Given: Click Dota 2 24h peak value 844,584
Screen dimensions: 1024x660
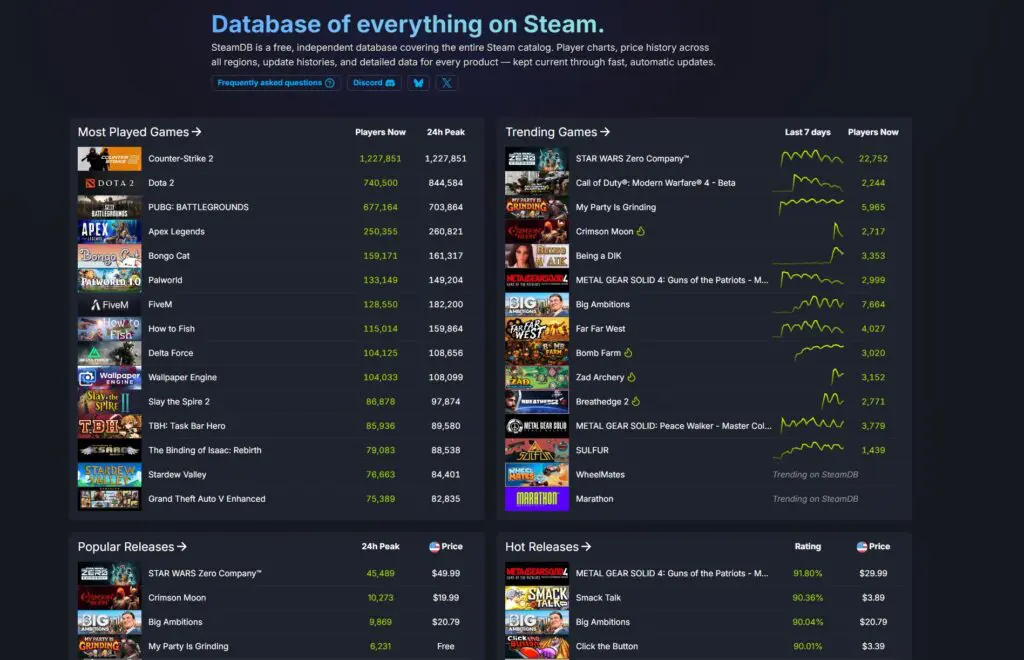Looking at the screenshot, I should [445, 183].
